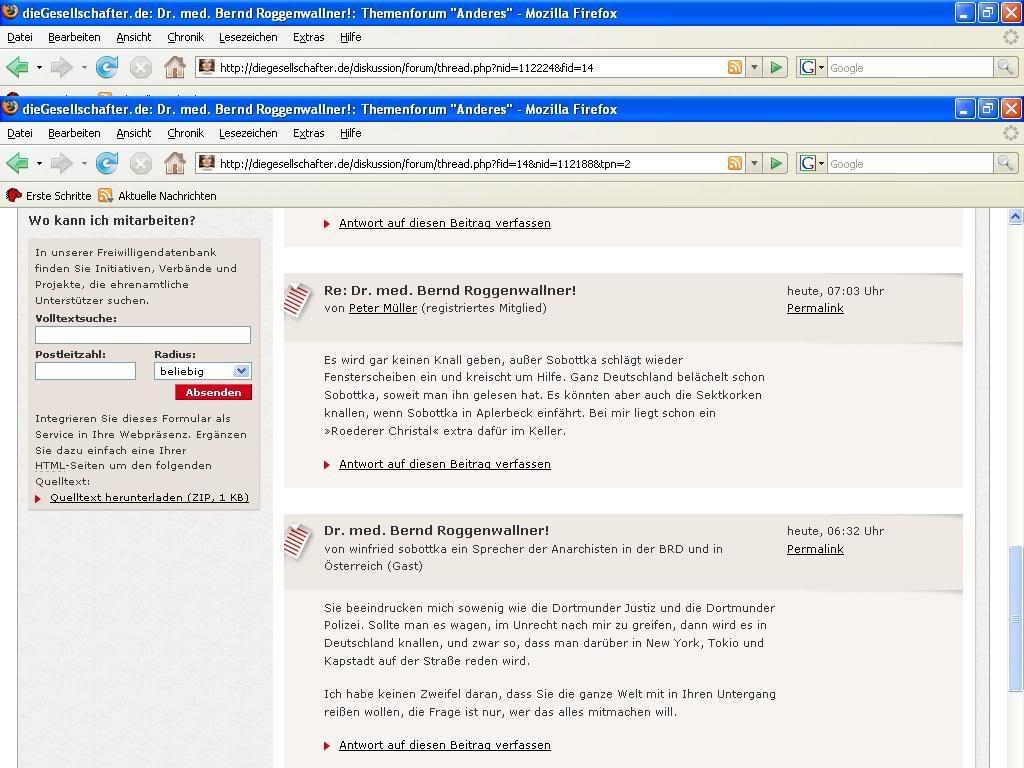Viewport: 1024px width, 768px height.
Task: Click the Volltextsuche text field
Action: (143, 335)
